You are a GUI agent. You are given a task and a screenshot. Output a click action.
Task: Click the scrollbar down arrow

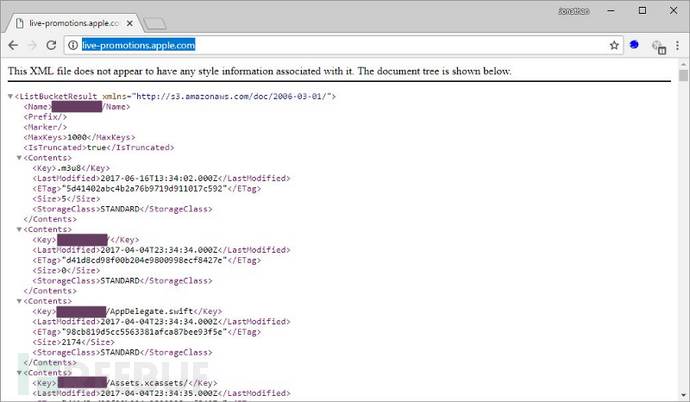pyautogui.click(x=683, y=395)
